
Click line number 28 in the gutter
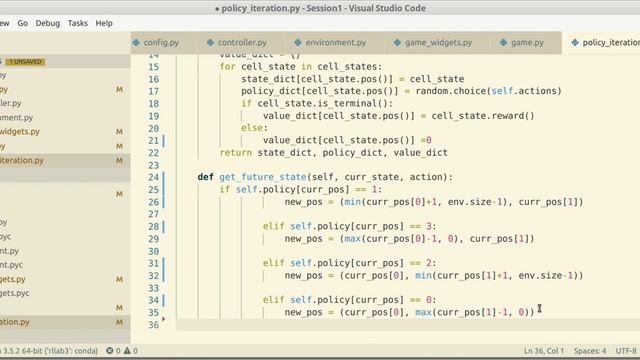153,227
